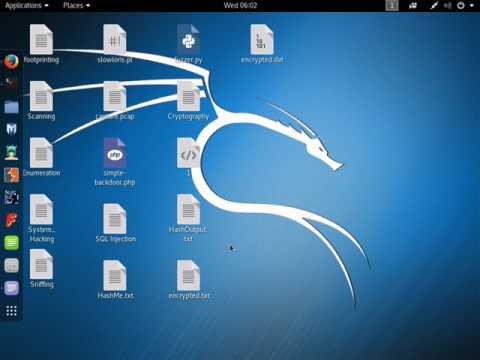
Task: Select the Scanning text file
Action: pos(41,100)
